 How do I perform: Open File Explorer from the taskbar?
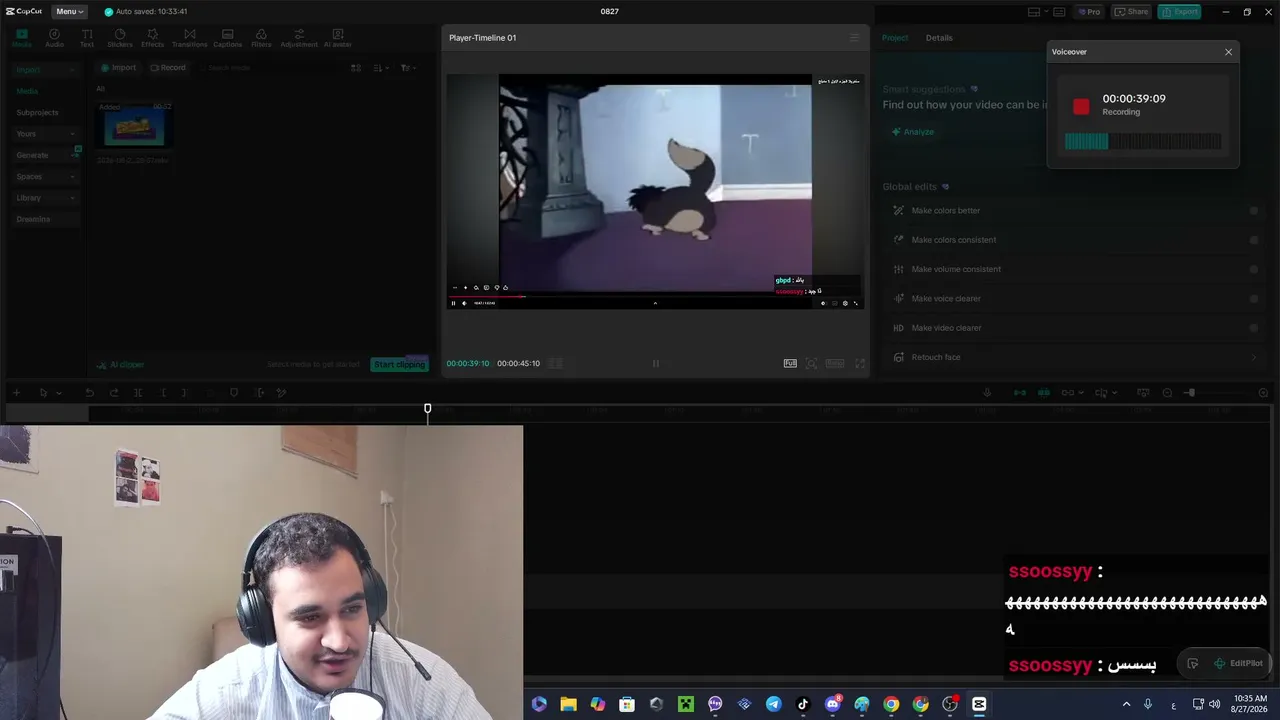point(568,704)
